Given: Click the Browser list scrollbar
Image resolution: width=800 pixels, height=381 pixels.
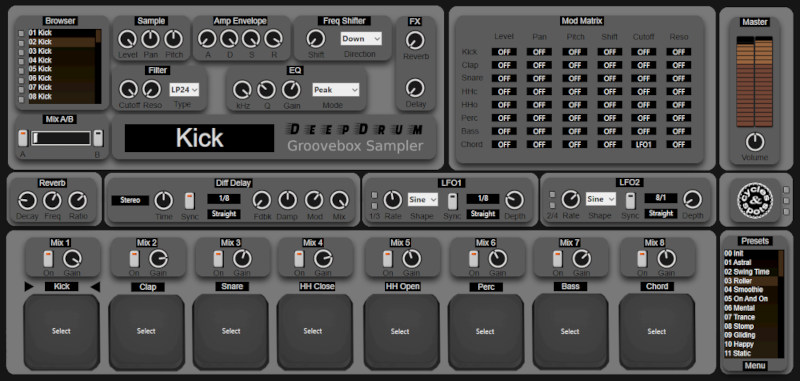Looking at the screenshot, I should pos(98,66).
